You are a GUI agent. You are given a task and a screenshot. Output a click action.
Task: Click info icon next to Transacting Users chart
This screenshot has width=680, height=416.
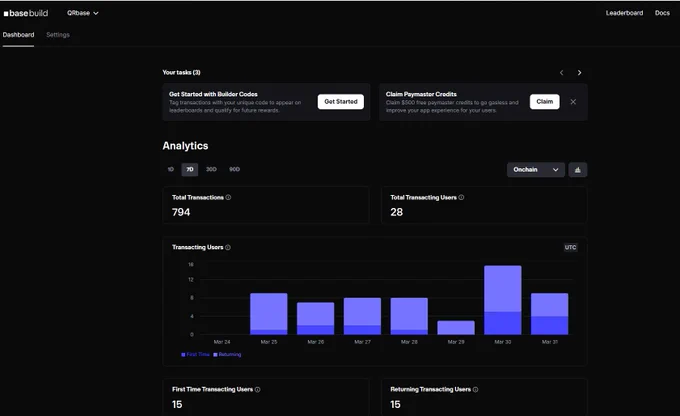[228, 247]
